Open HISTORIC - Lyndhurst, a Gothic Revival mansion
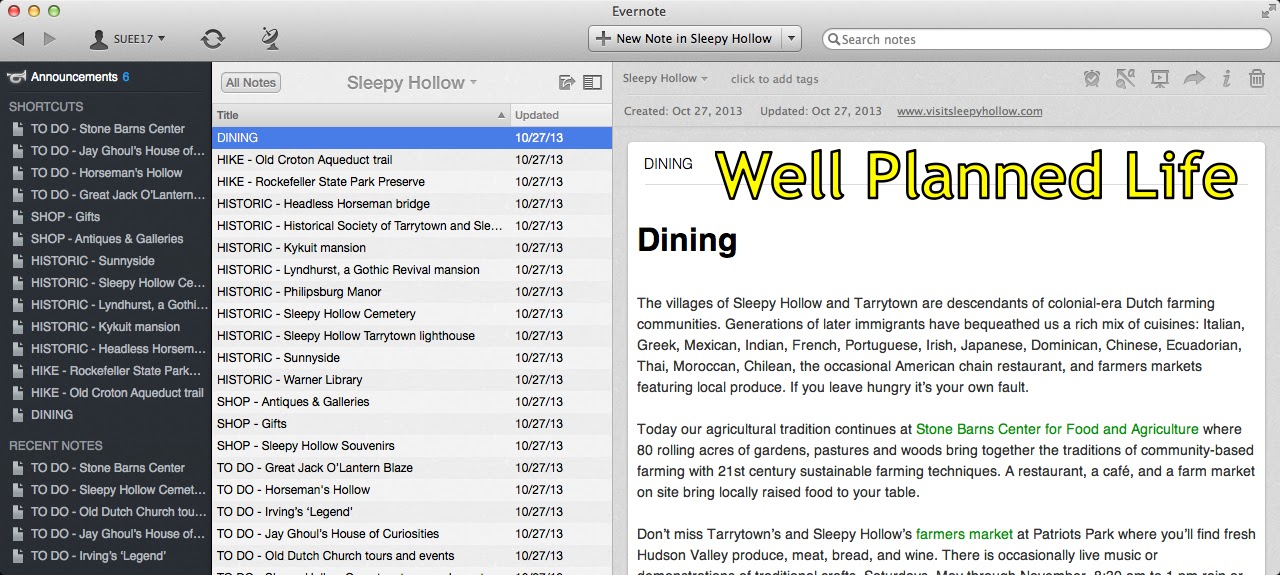 tap(412, 270)
